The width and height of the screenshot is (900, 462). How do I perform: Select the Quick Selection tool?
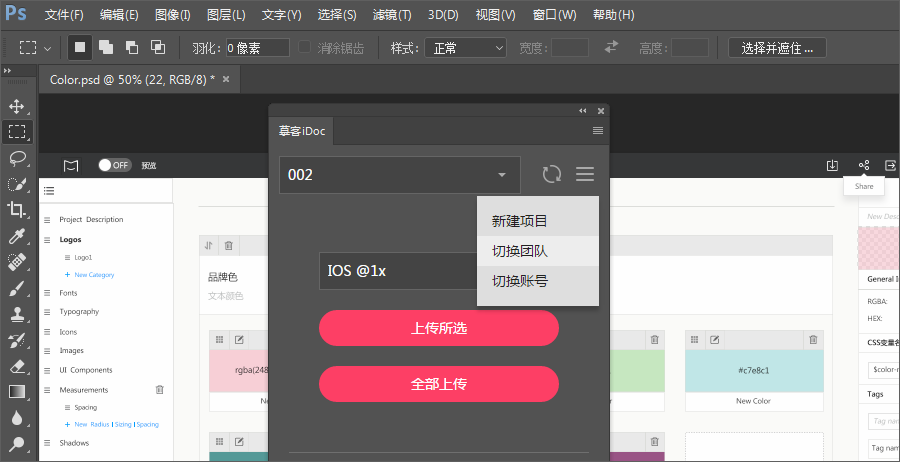tap(17, 184)
